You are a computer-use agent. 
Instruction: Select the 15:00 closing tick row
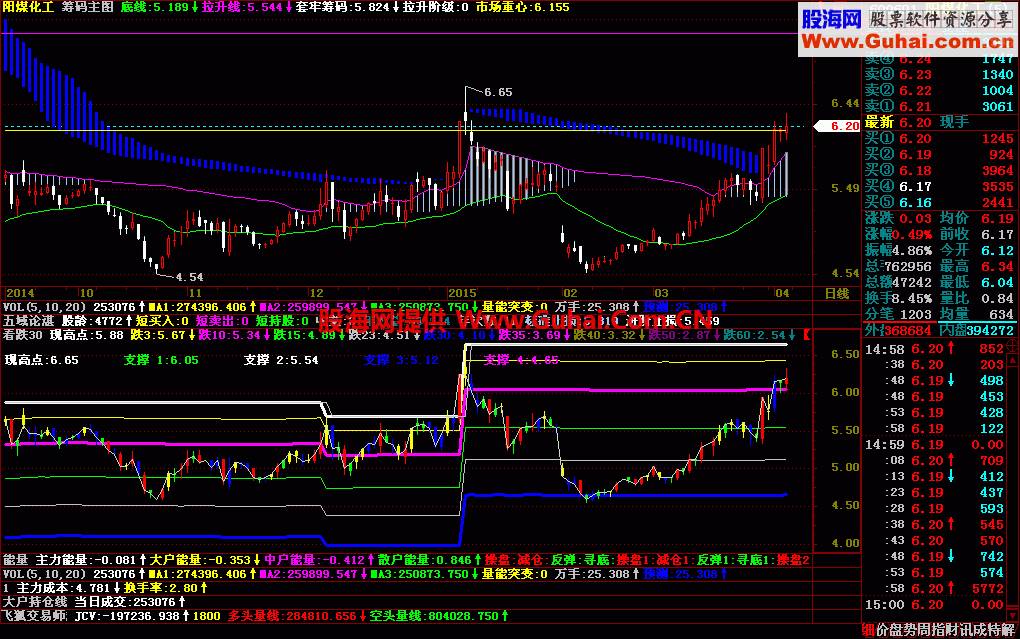(934, 605)
